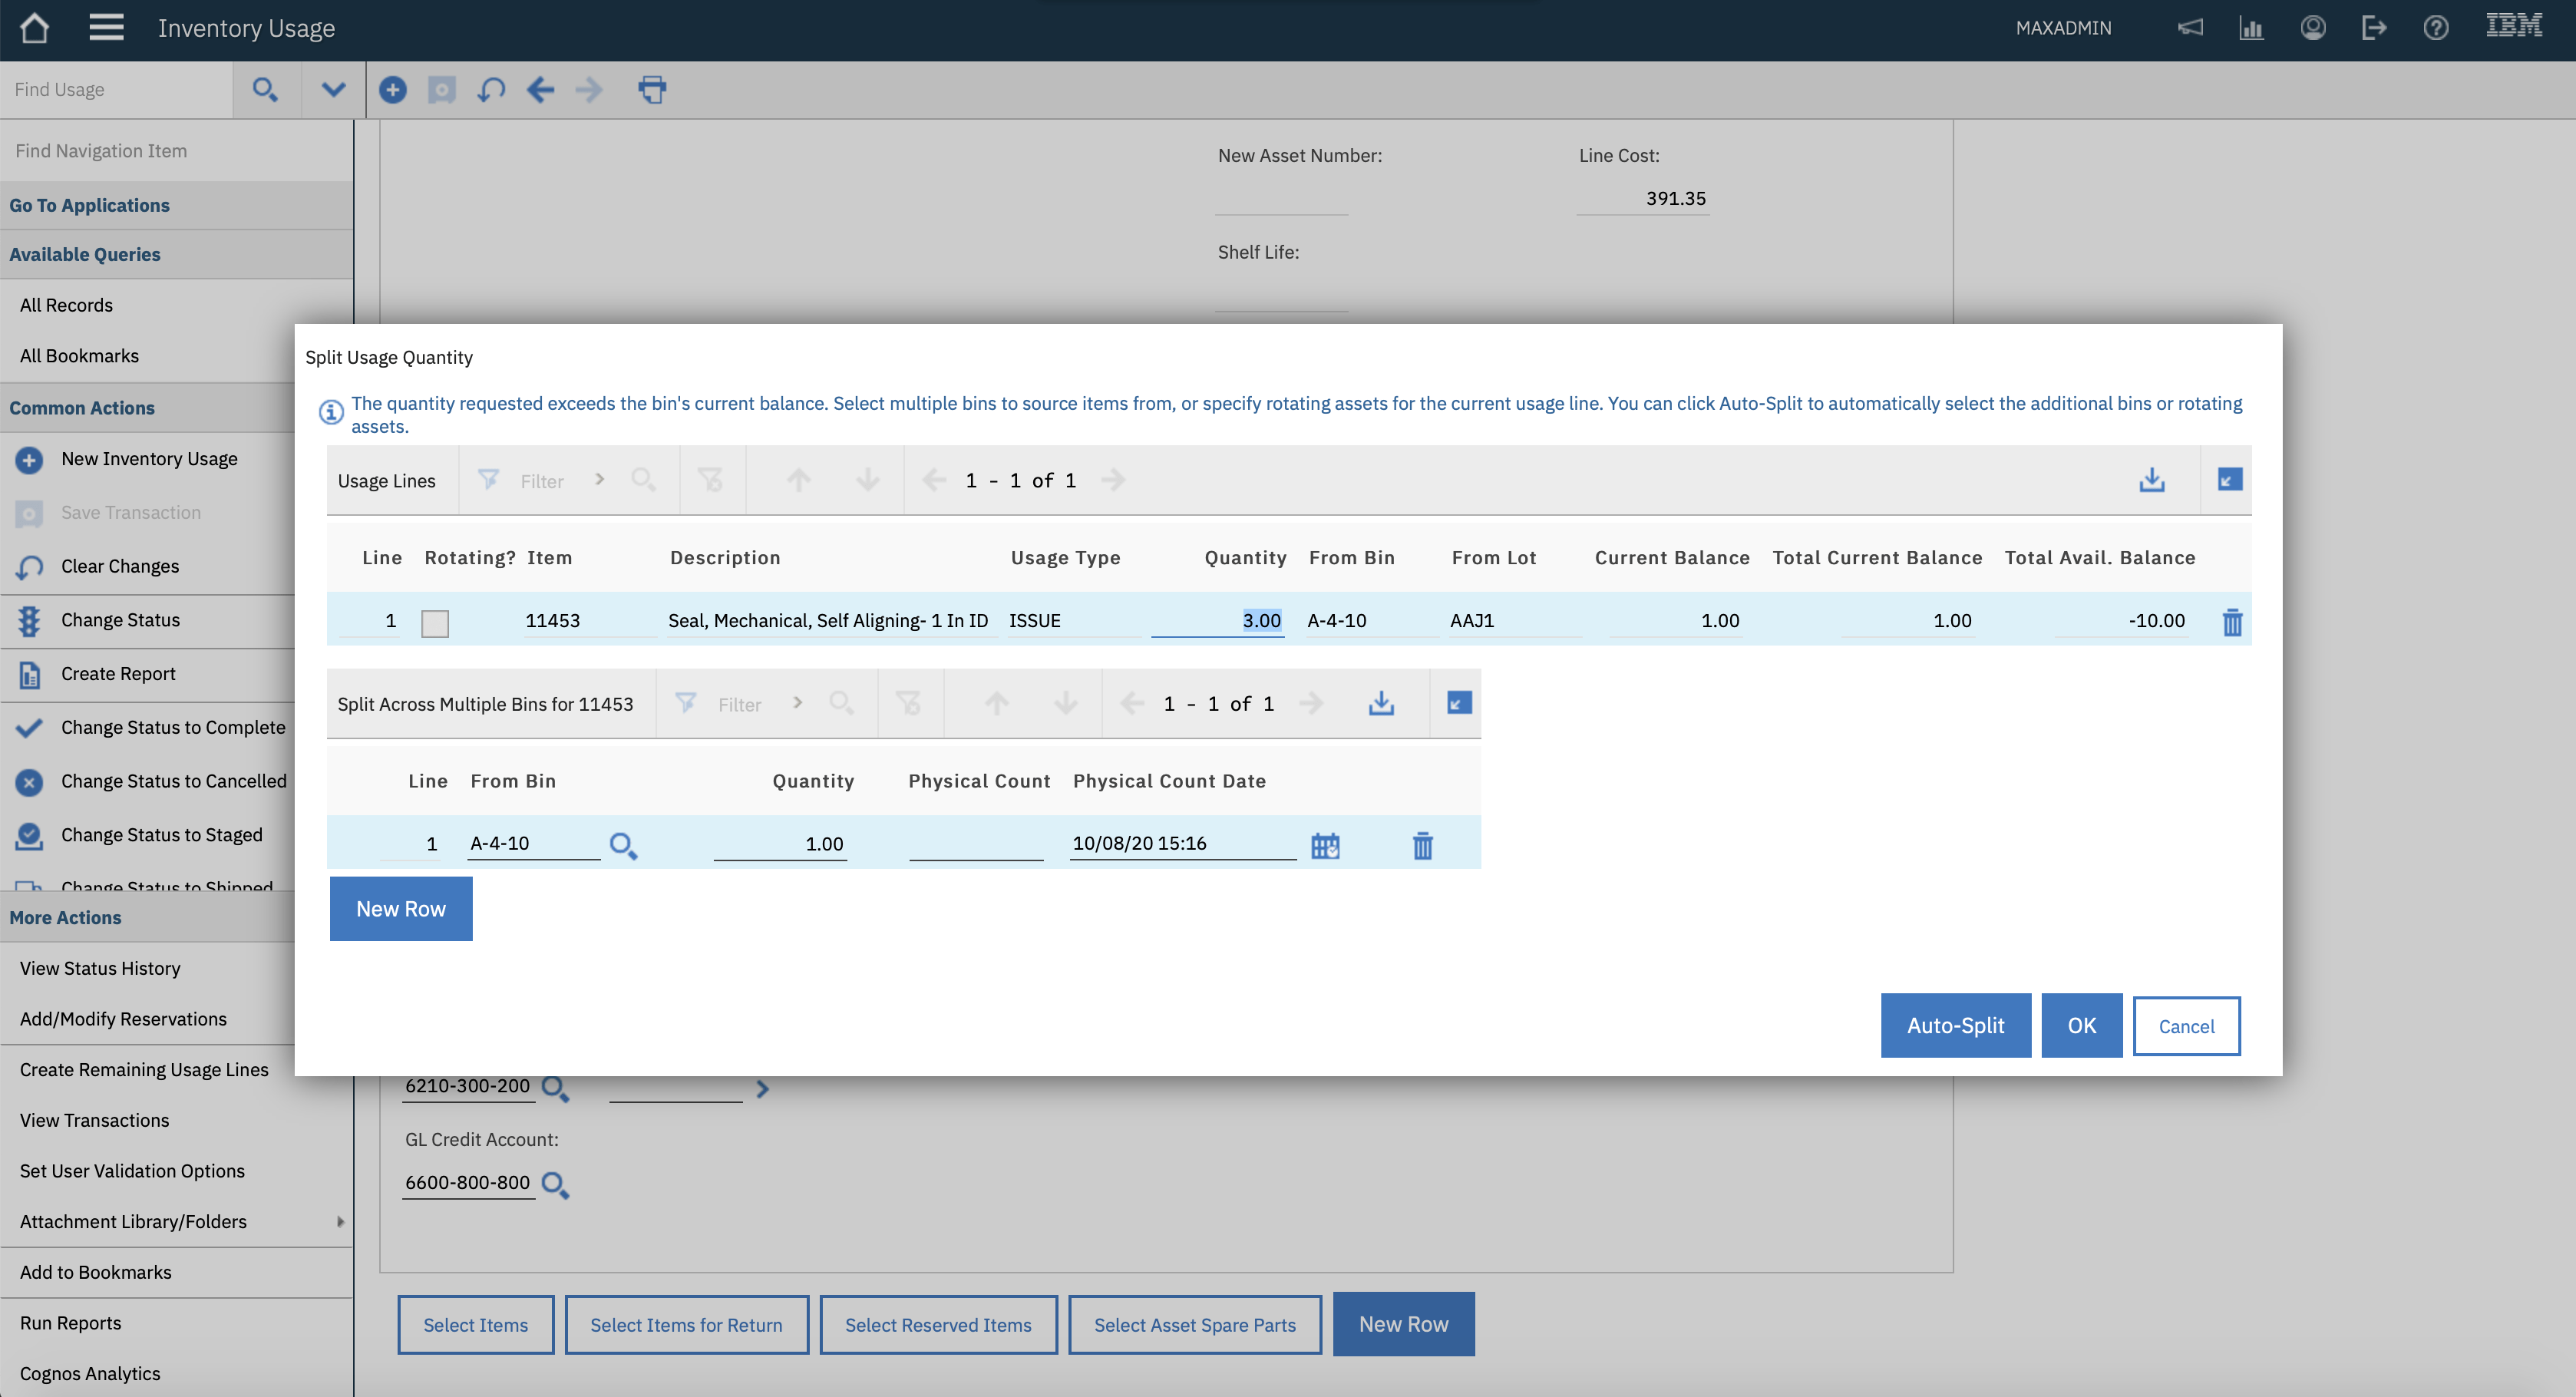The height and width of the screenshot is (1397, 2576).
Task: Download the Usage Lines table
Action: [x=2151, y=480]
